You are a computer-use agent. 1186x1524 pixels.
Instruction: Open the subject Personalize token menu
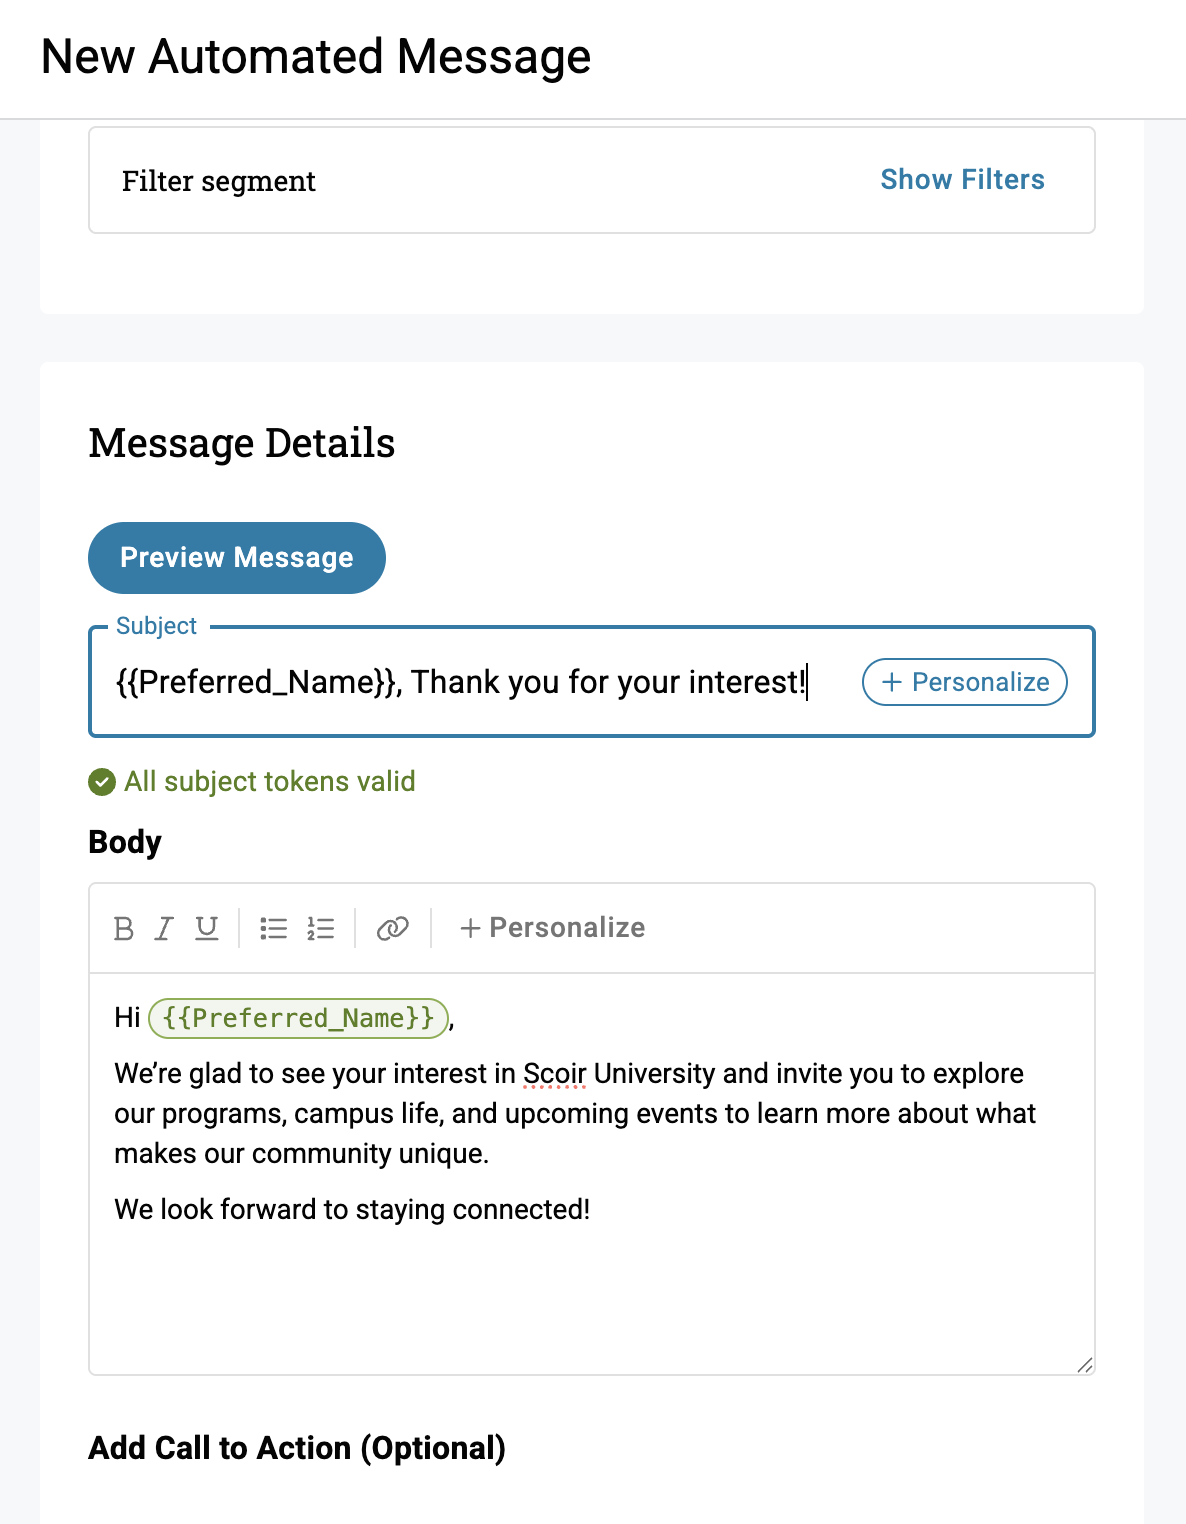964,682
